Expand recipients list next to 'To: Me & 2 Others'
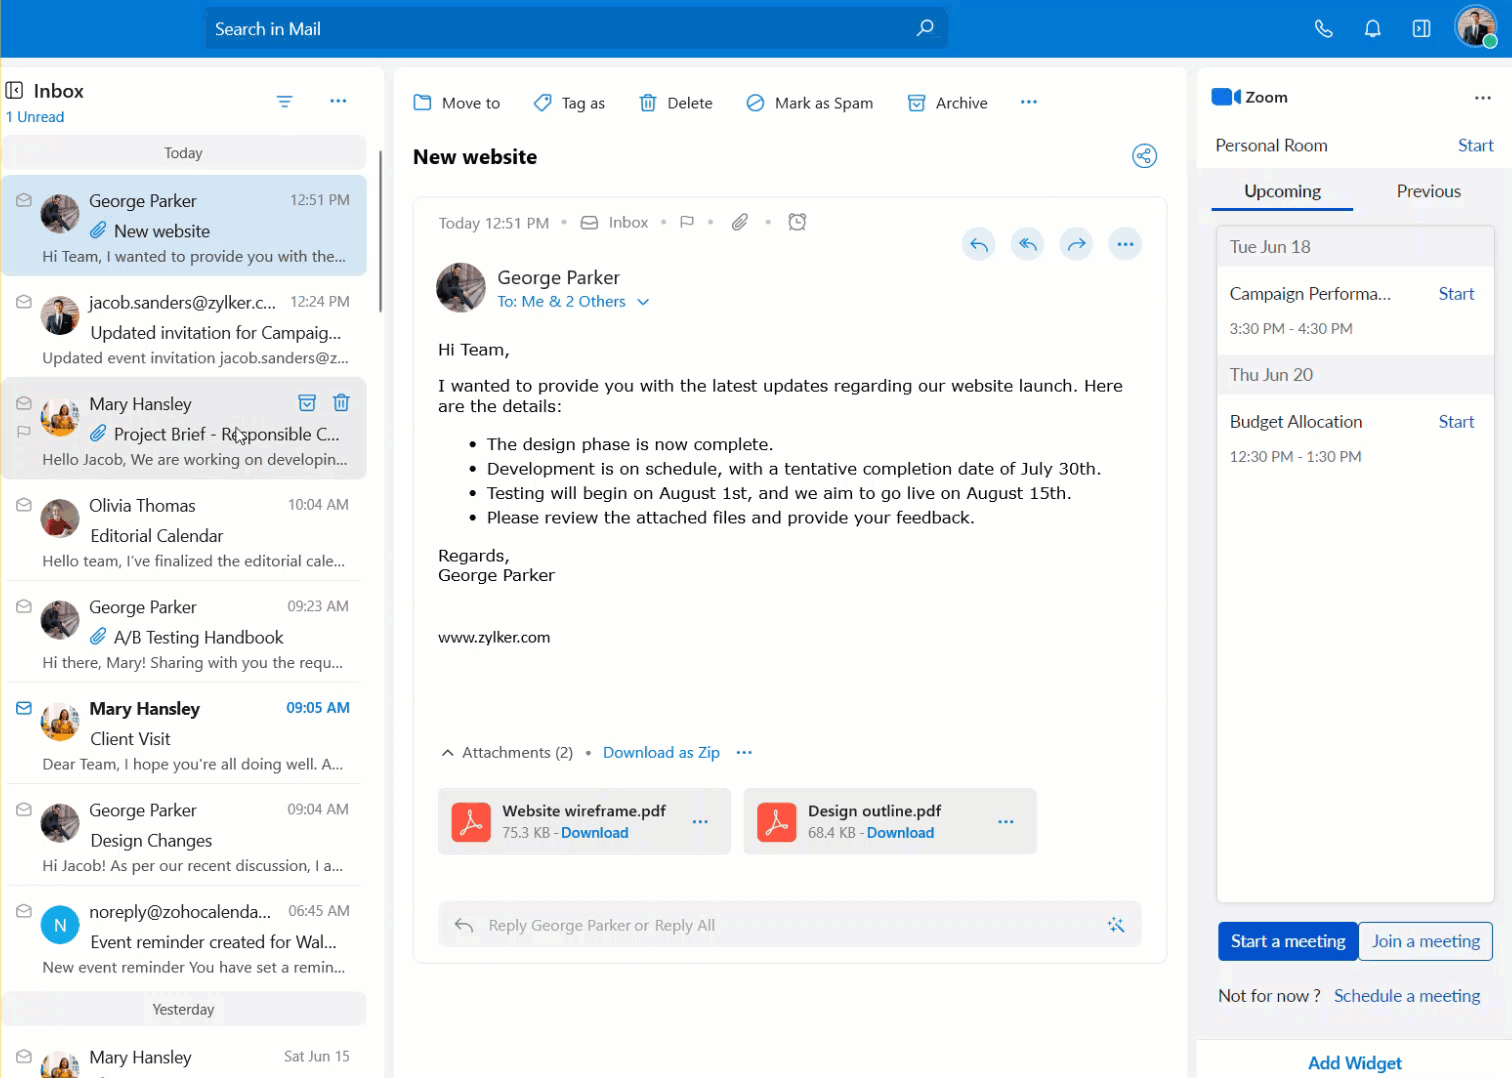The width and height of the screenshot is (1512, 1078). pyautogui.click(x=643, y=302)
